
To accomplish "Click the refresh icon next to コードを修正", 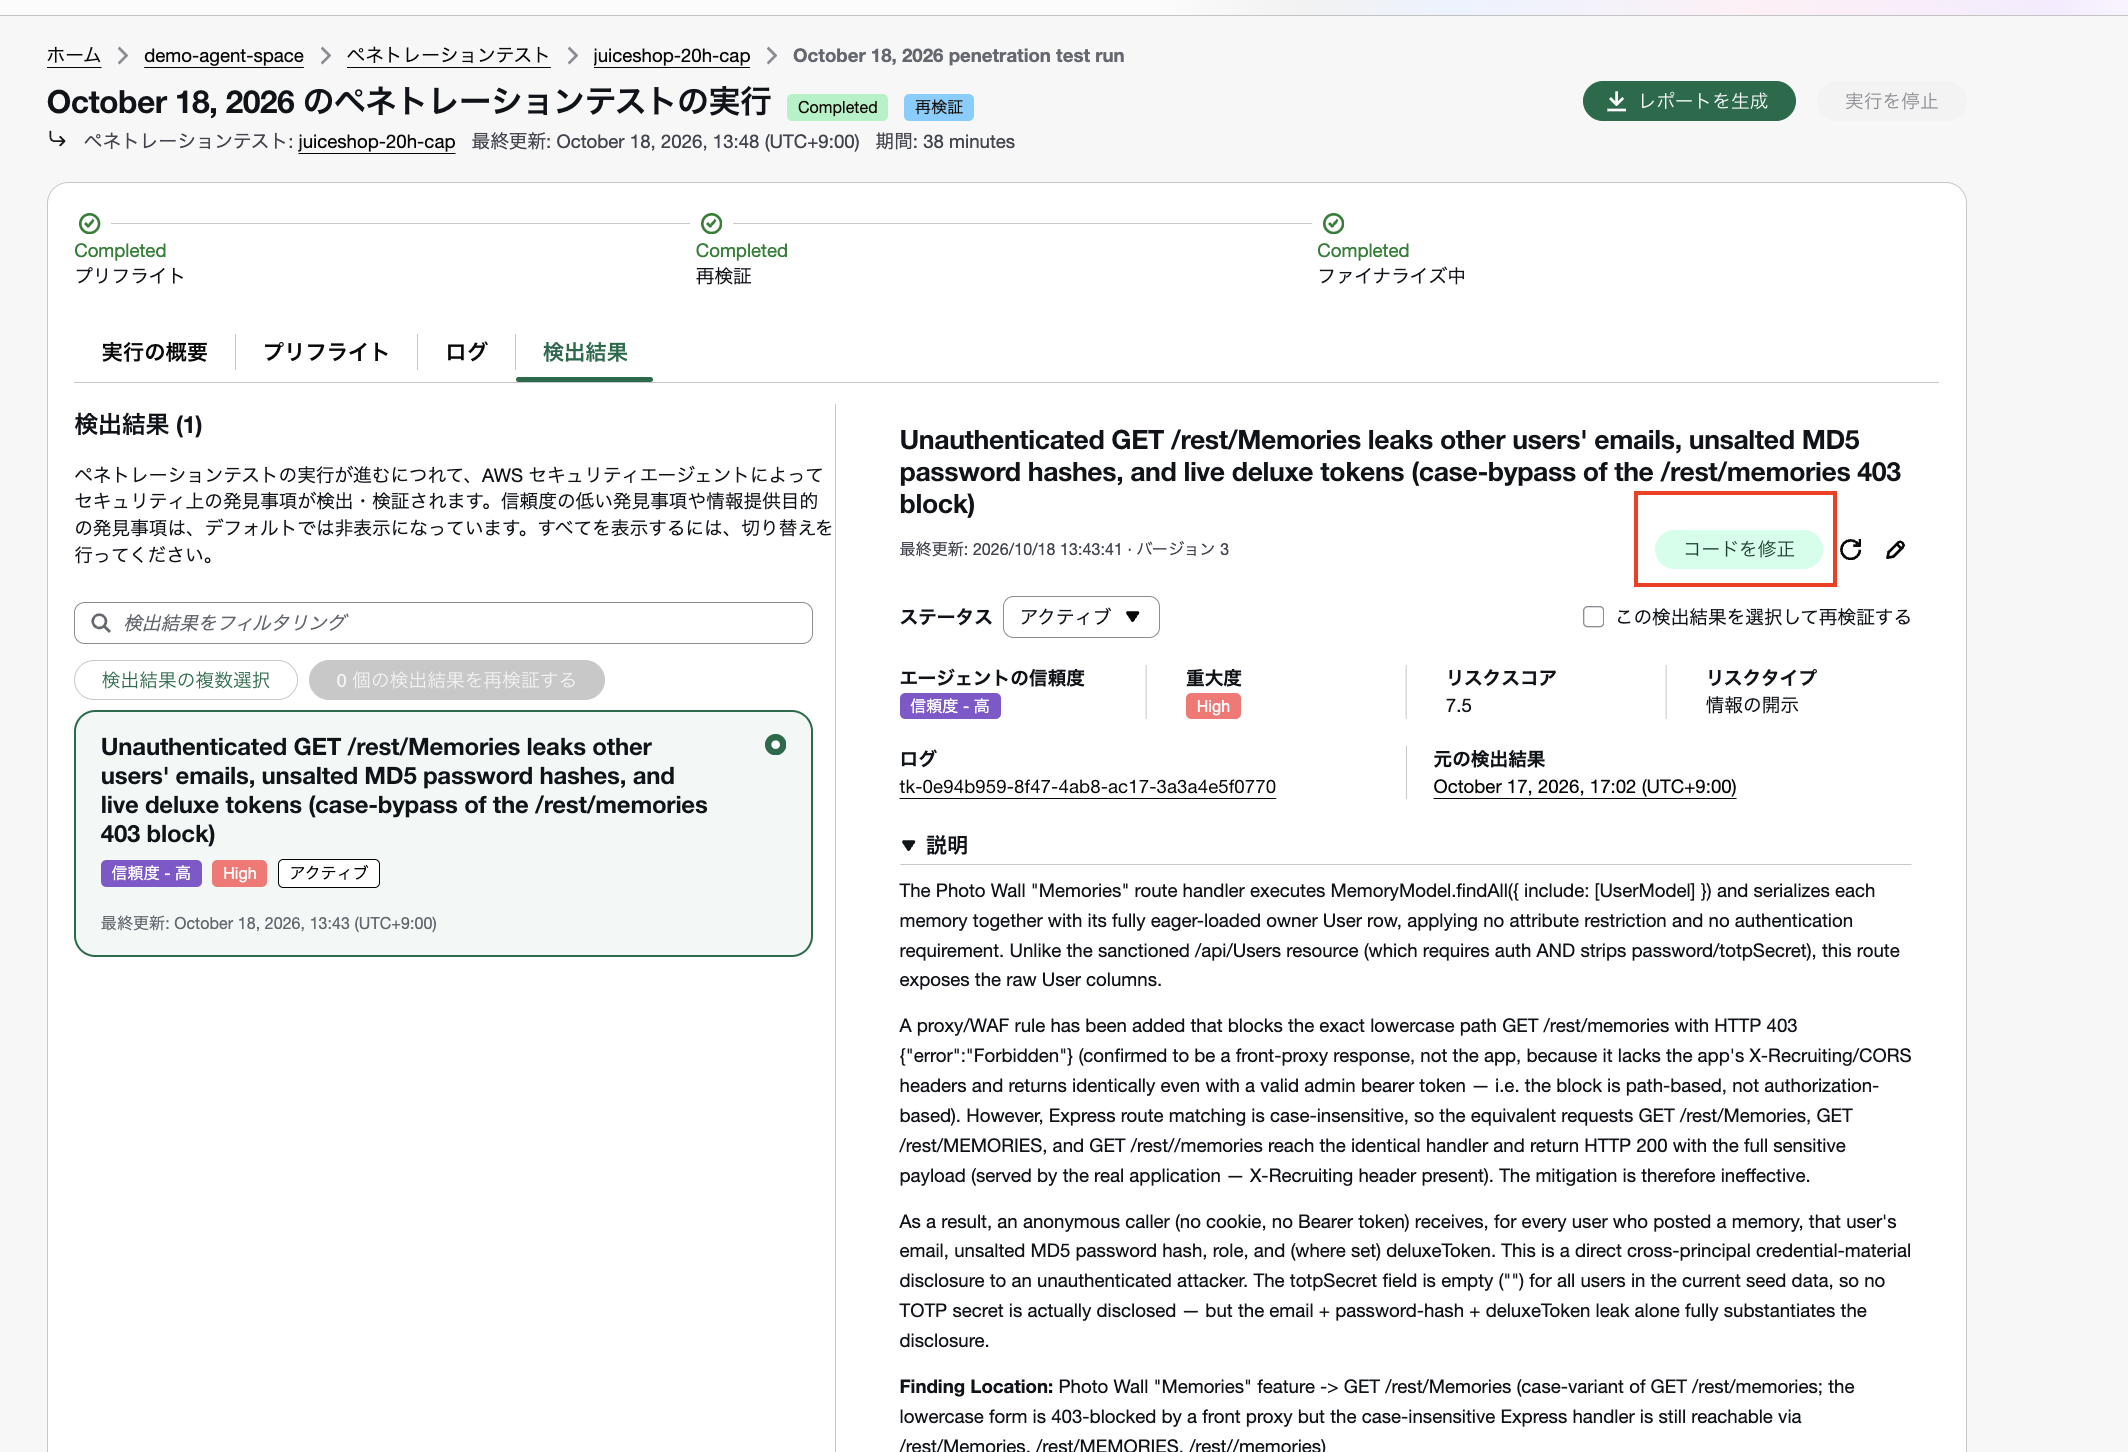I will click(x=1851, y=549).
